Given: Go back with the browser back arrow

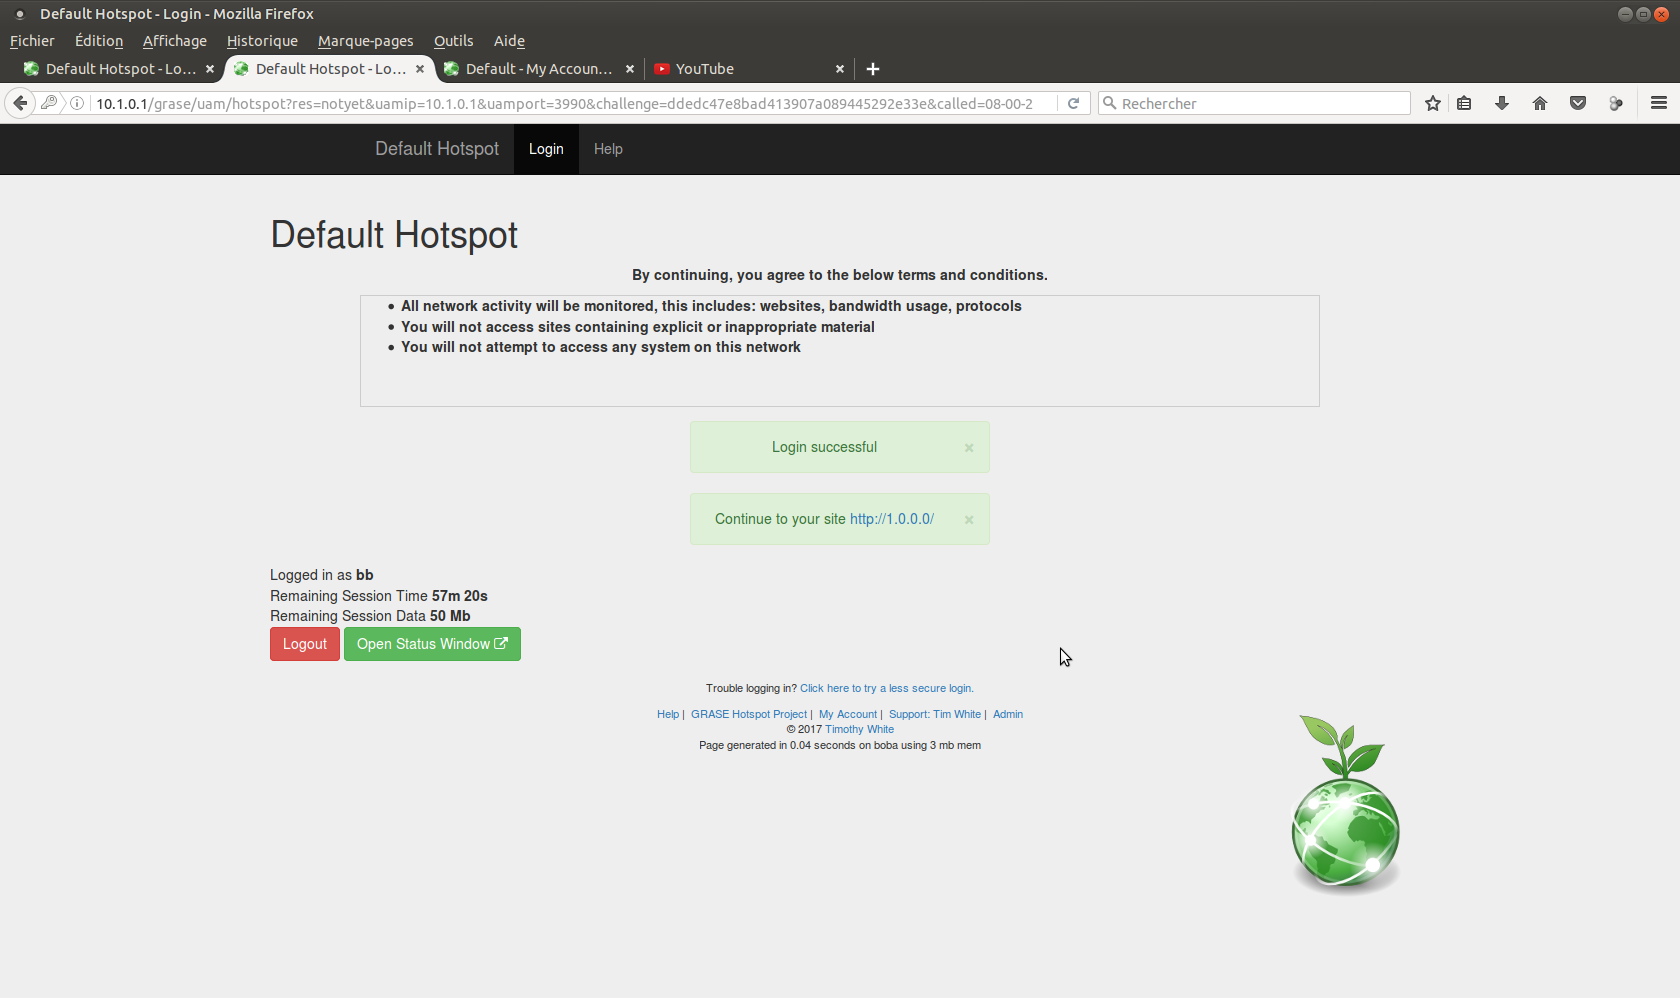Looking at the screenshot, I should pyautogui.click(x=20, y=103).
